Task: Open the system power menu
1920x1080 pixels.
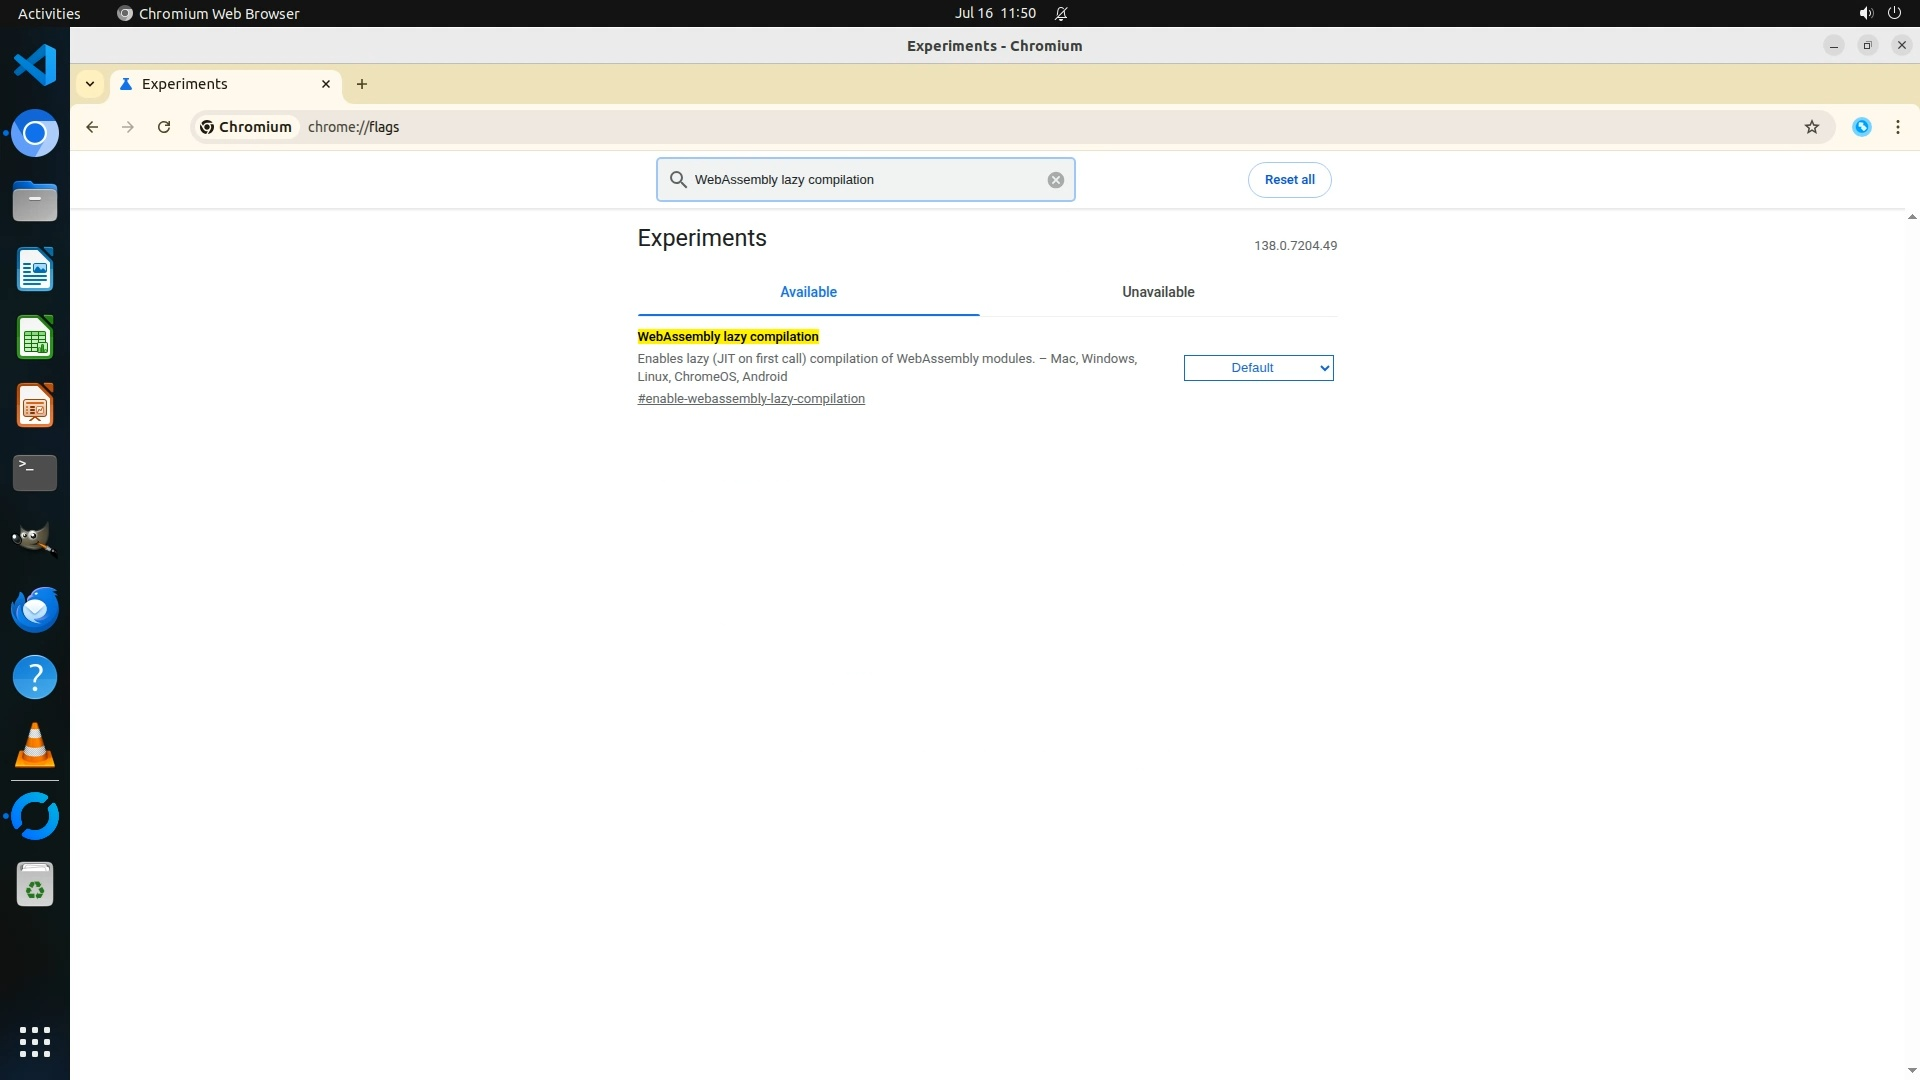Action: pos(1893,13)
